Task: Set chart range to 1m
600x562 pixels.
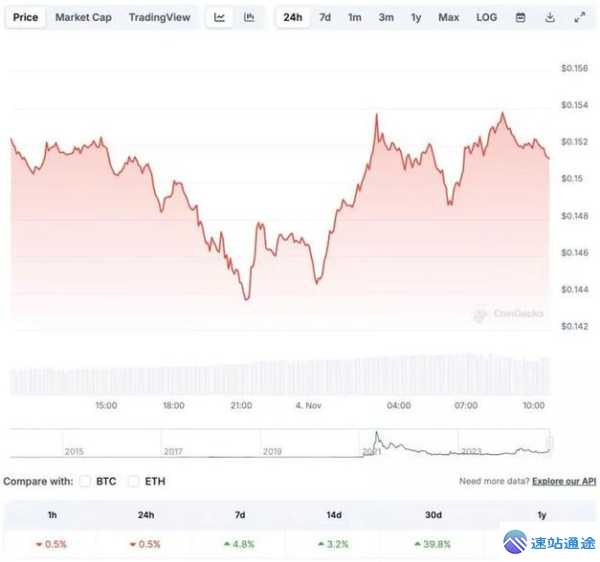Action: (x=355, y=17)
